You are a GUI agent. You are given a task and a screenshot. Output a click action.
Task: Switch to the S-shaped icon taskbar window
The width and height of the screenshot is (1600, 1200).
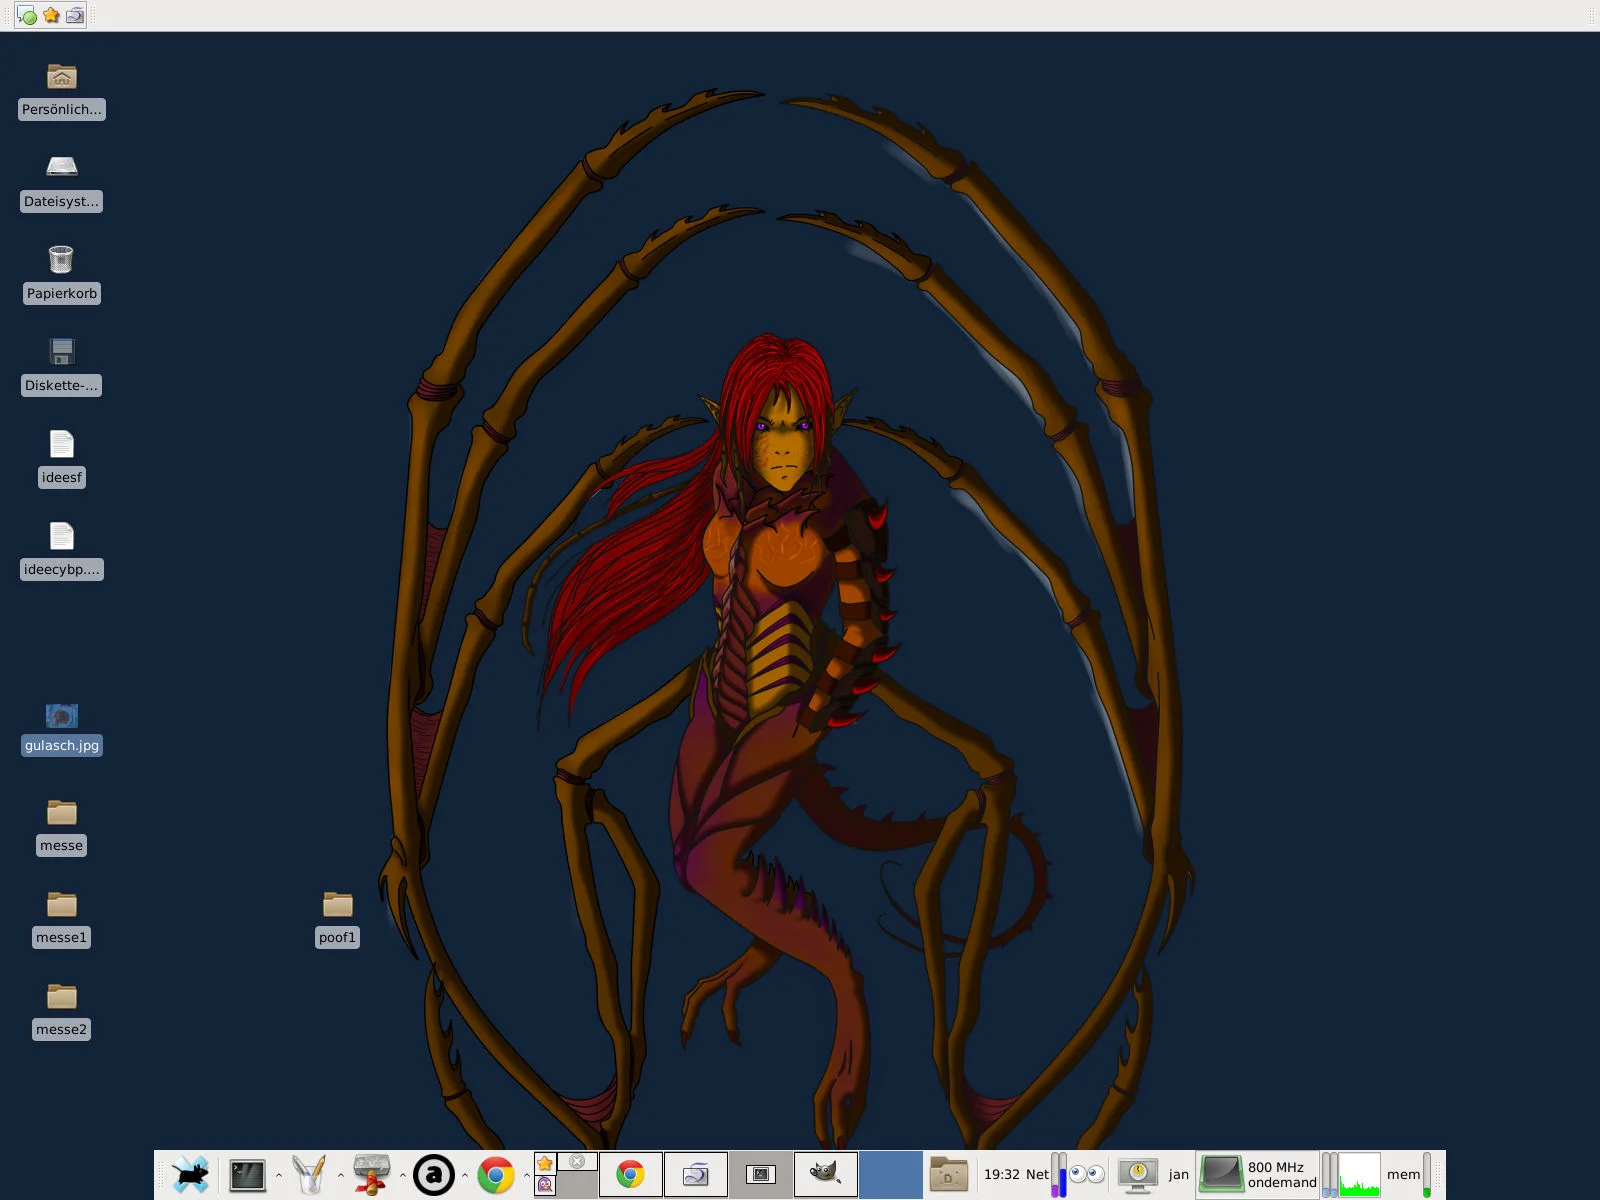696,1175
